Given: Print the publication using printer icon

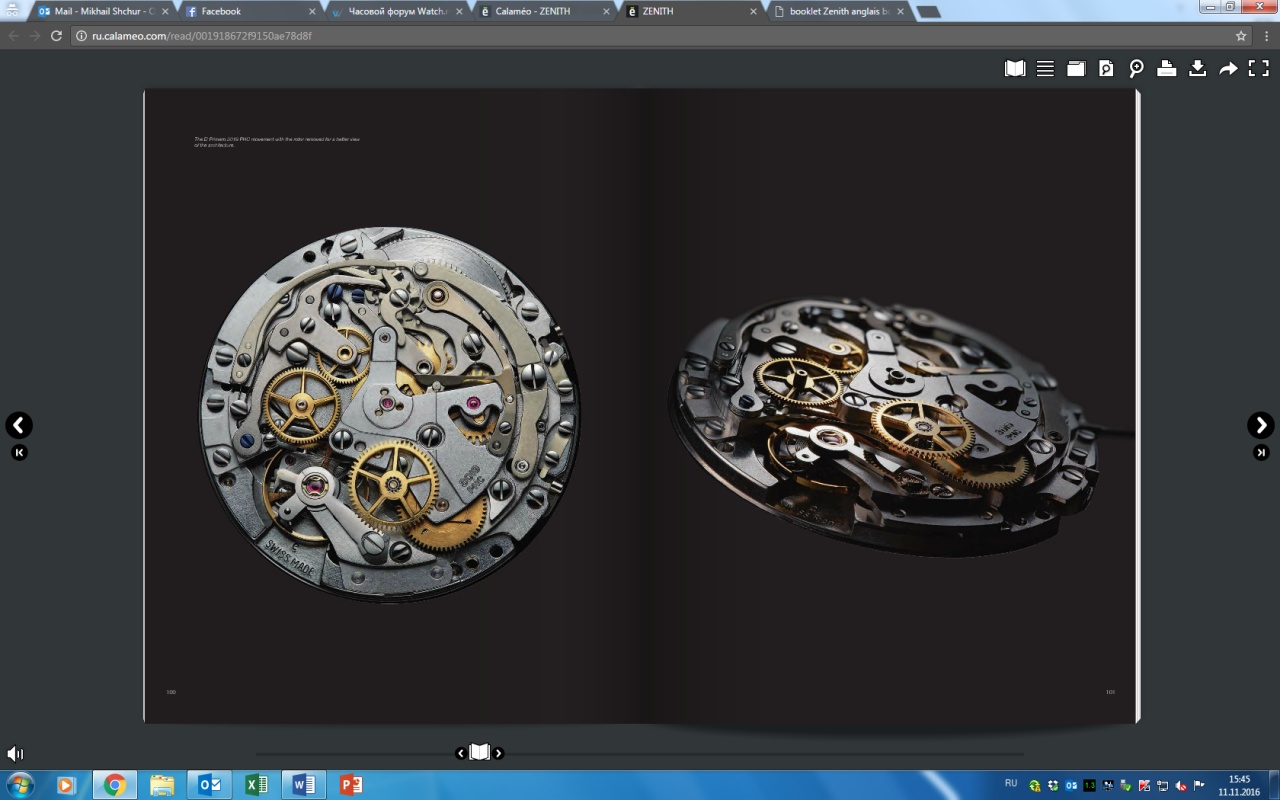Looking at the screenshot, I should tap(1167, 69).
